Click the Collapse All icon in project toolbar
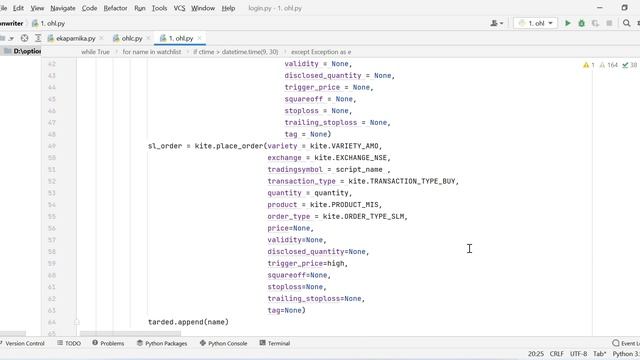Screen dimensions: 640x360 click(x=38, y=38)
